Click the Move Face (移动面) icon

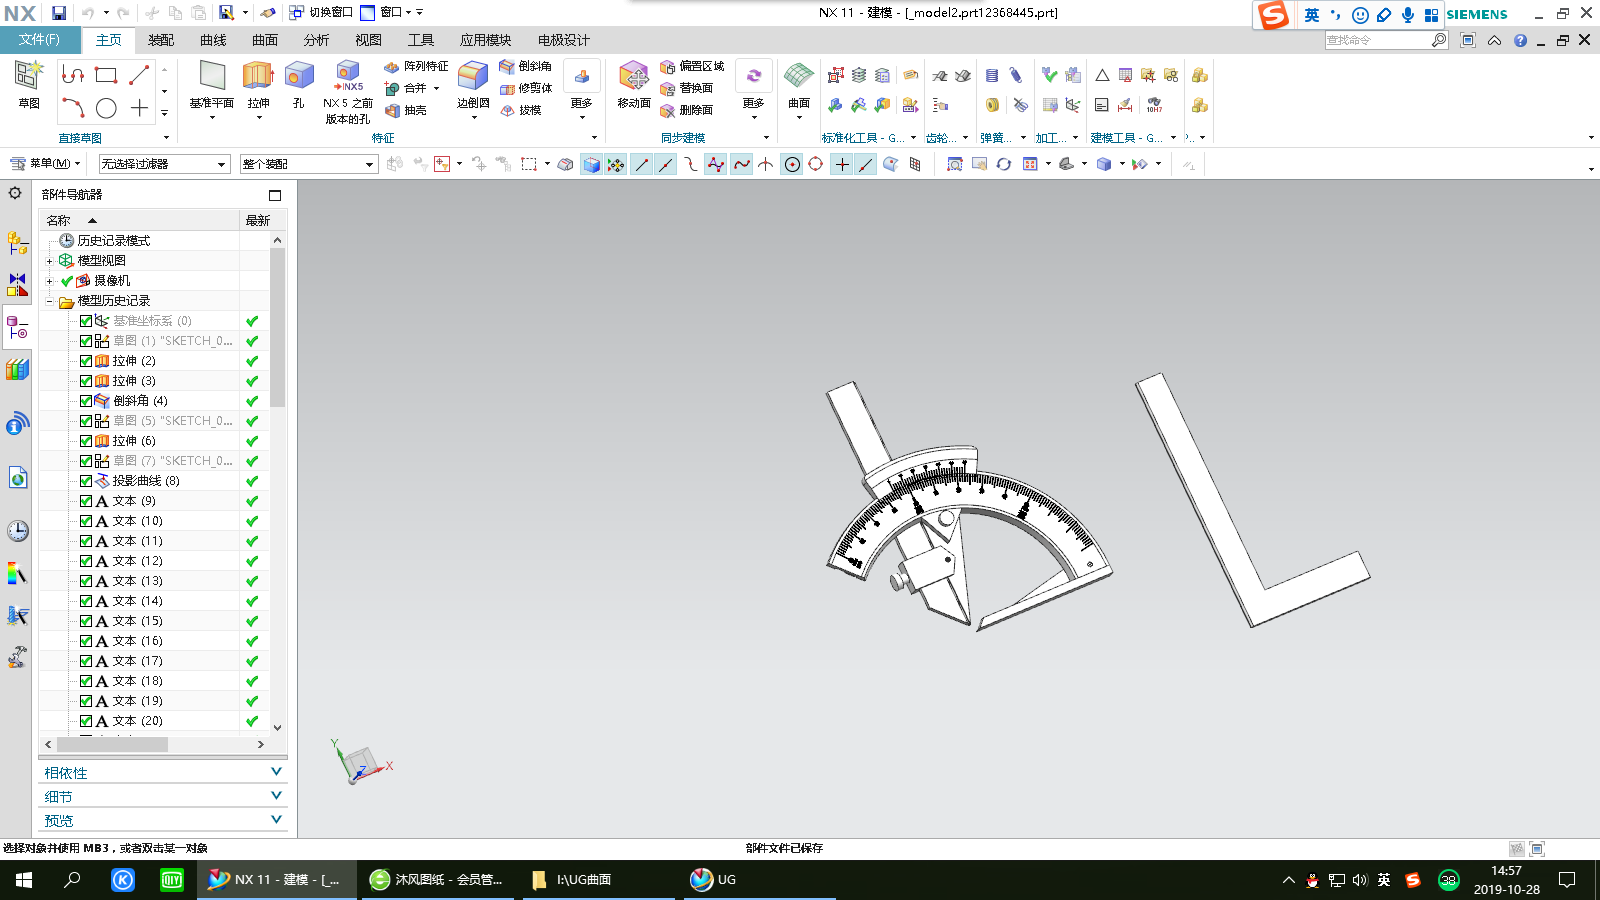tap(634, 77)
